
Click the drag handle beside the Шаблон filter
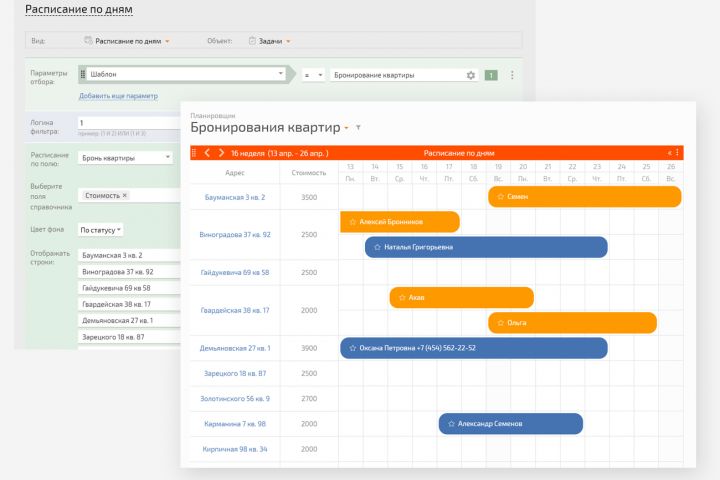pyautogui.click(x=83, y=74)
